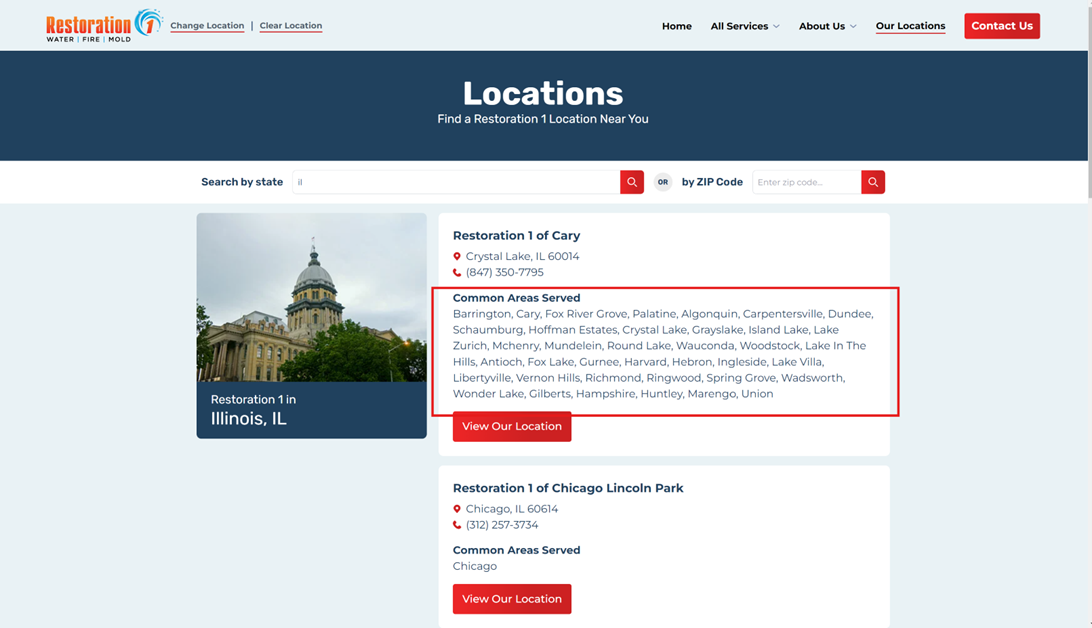Image resolution: width=1092 pixels, height=628 pixels.
Task: Click the Restoration 1 logo
Action: (103, 26)
